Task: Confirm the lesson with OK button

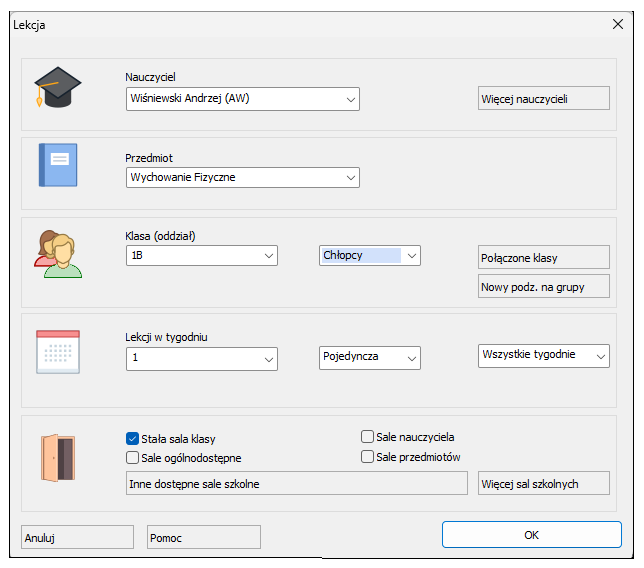Action: tap(531, 535)
